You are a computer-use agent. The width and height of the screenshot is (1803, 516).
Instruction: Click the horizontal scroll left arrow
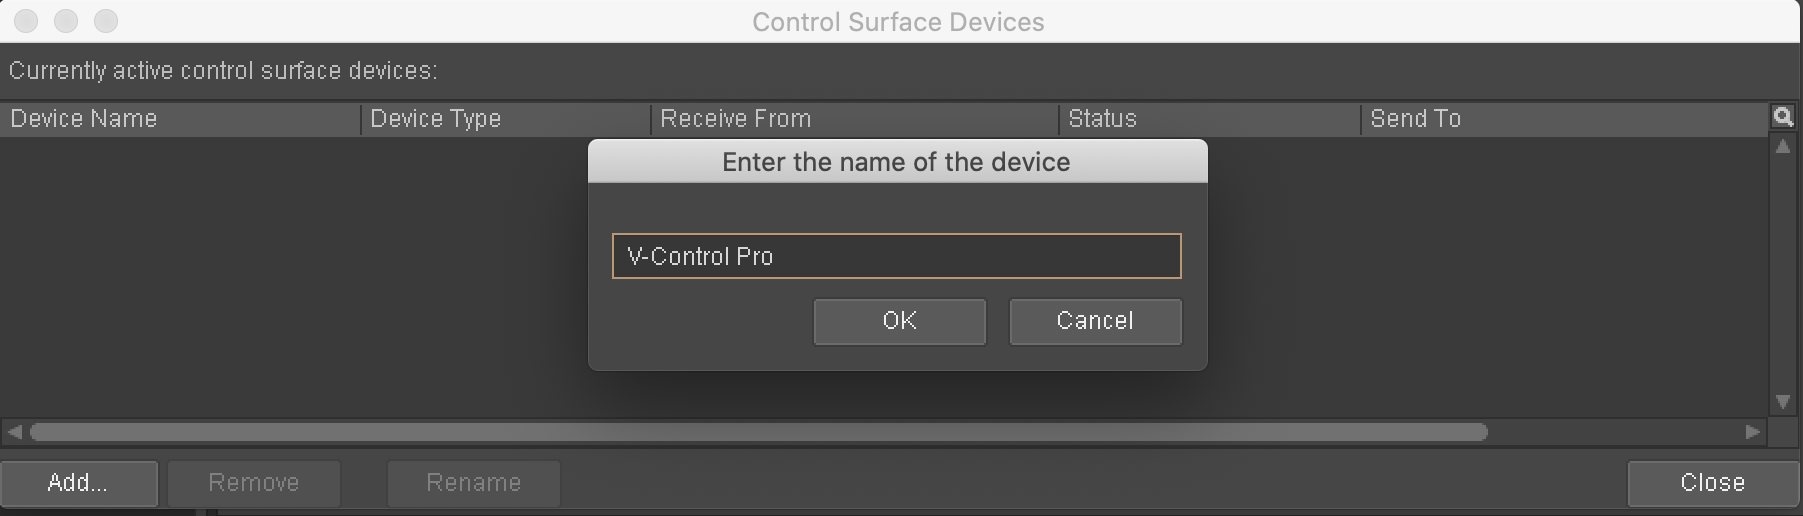click(14, 432)
